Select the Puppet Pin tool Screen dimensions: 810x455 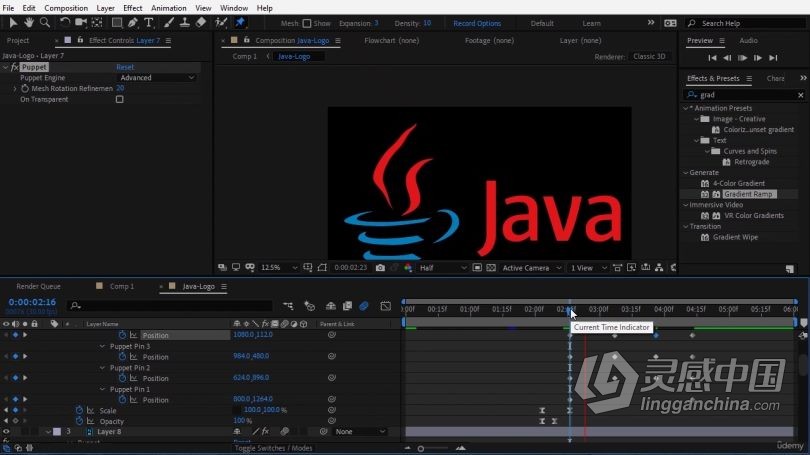tap(240, 23)
